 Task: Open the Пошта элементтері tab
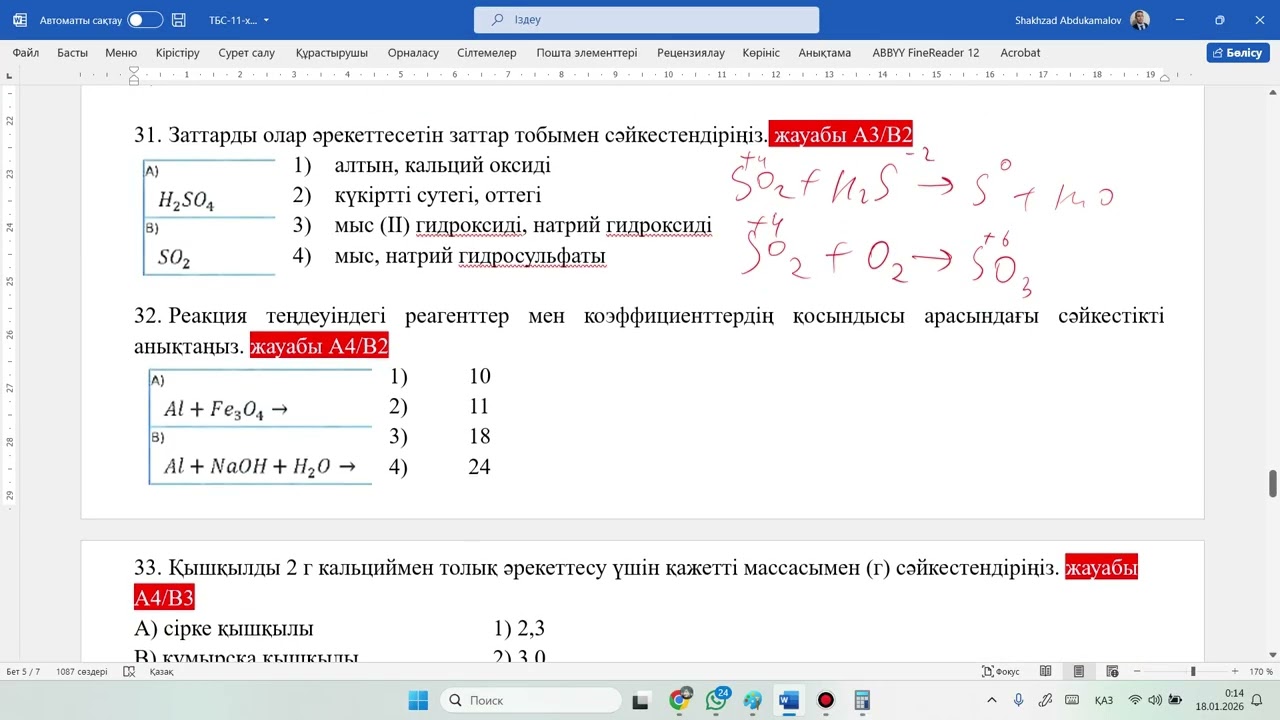tap(587, 53)
